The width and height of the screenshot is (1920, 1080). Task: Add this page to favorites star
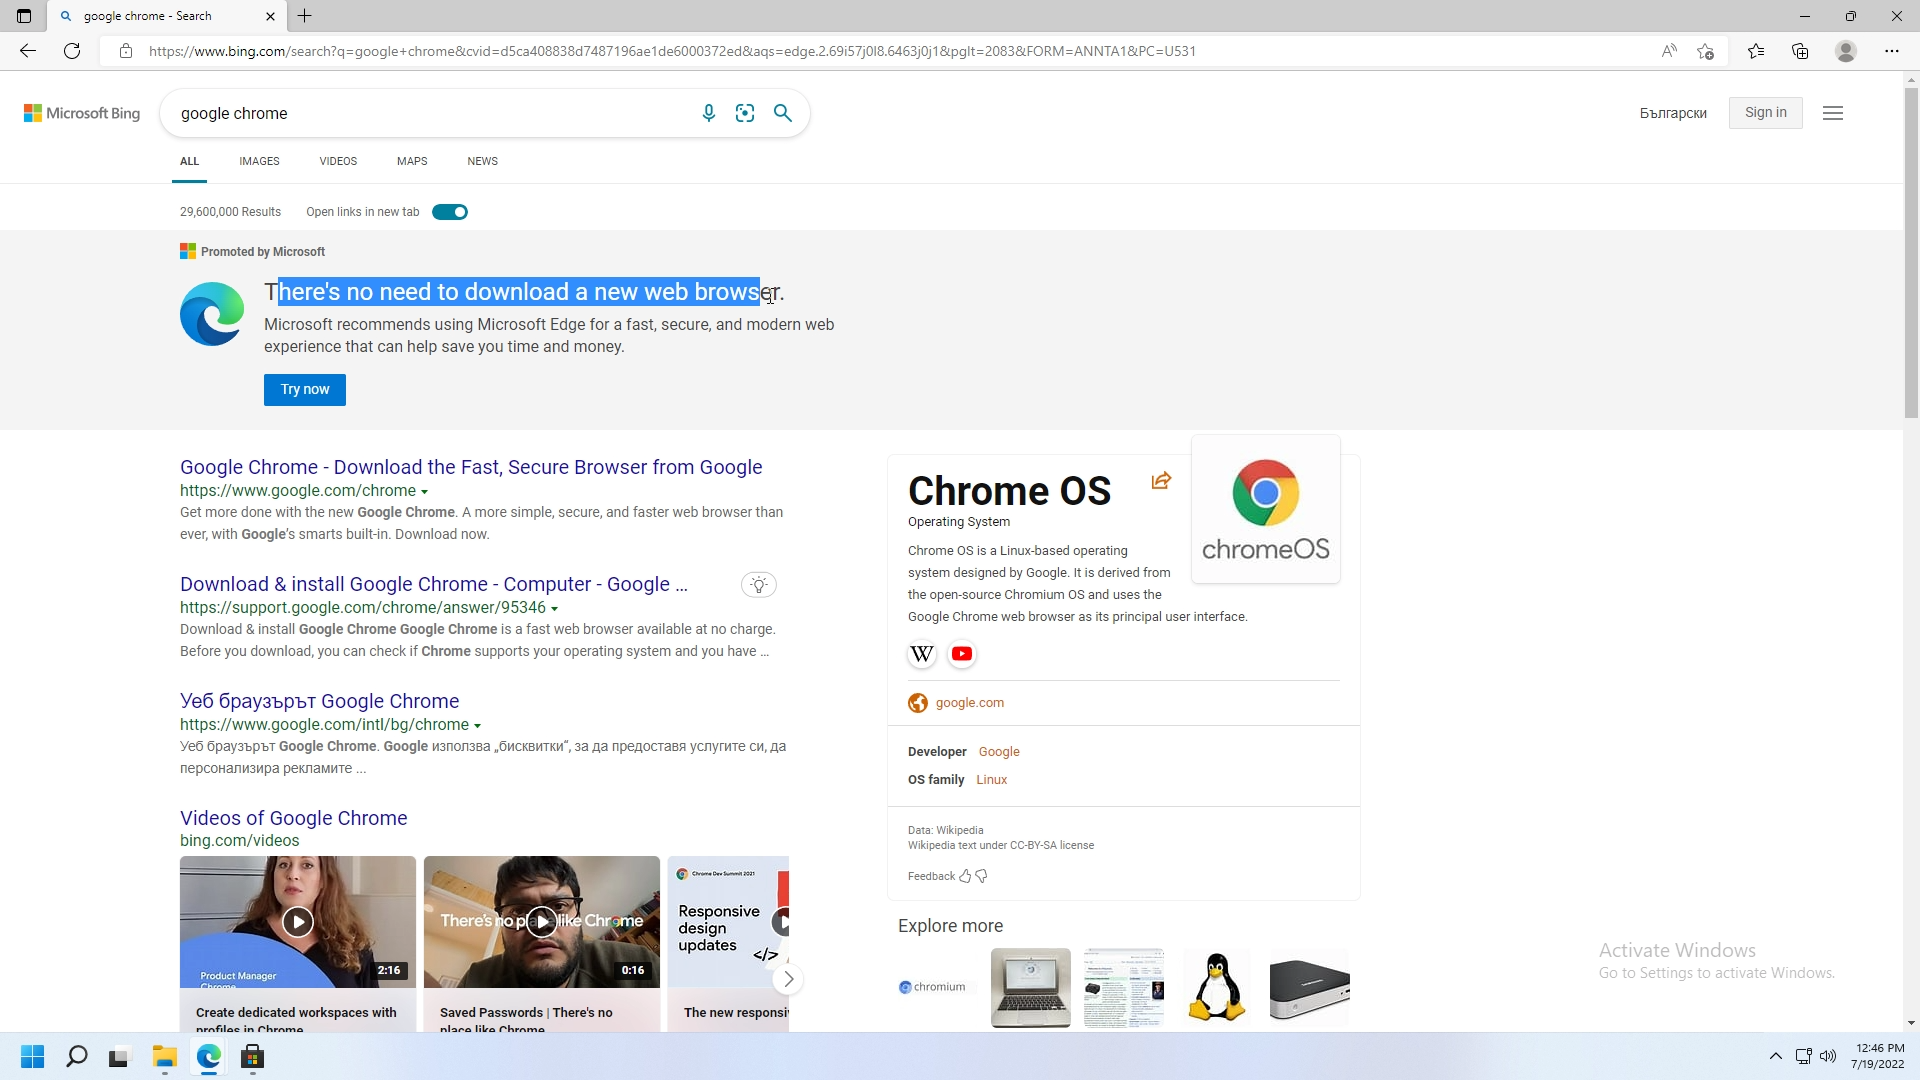pyautogui.click(x=1706, y=51)
